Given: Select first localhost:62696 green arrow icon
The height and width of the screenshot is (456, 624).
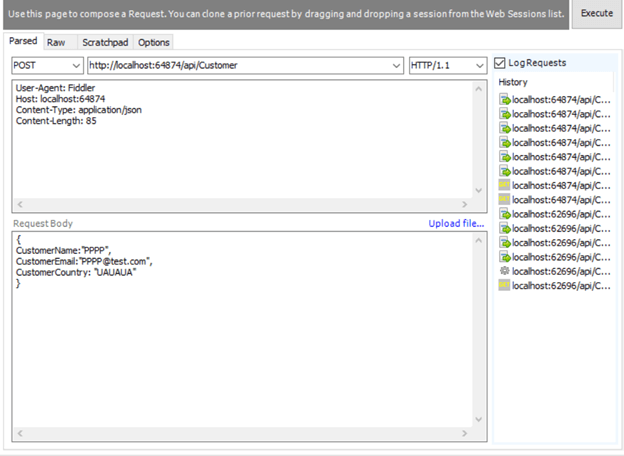Looking at the screenshot, I should click(x=505, y=214).
